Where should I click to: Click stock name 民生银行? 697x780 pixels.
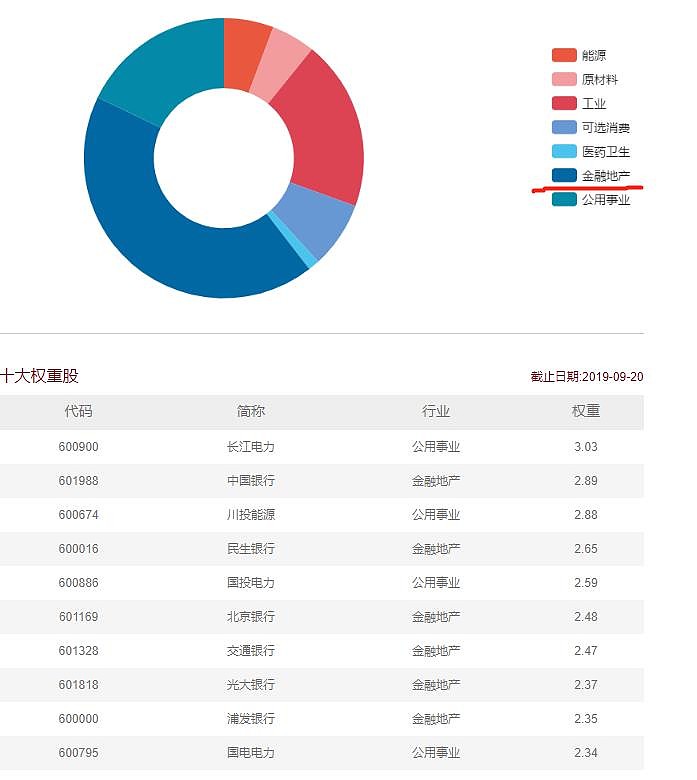click(x=251, y=549)
